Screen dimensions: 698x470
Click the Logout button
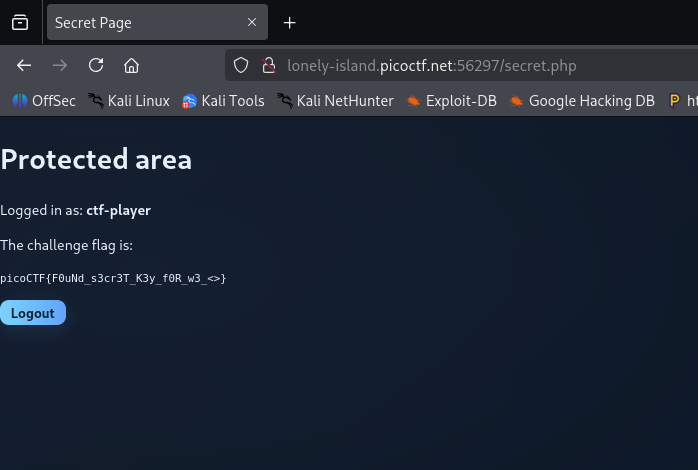33,313
